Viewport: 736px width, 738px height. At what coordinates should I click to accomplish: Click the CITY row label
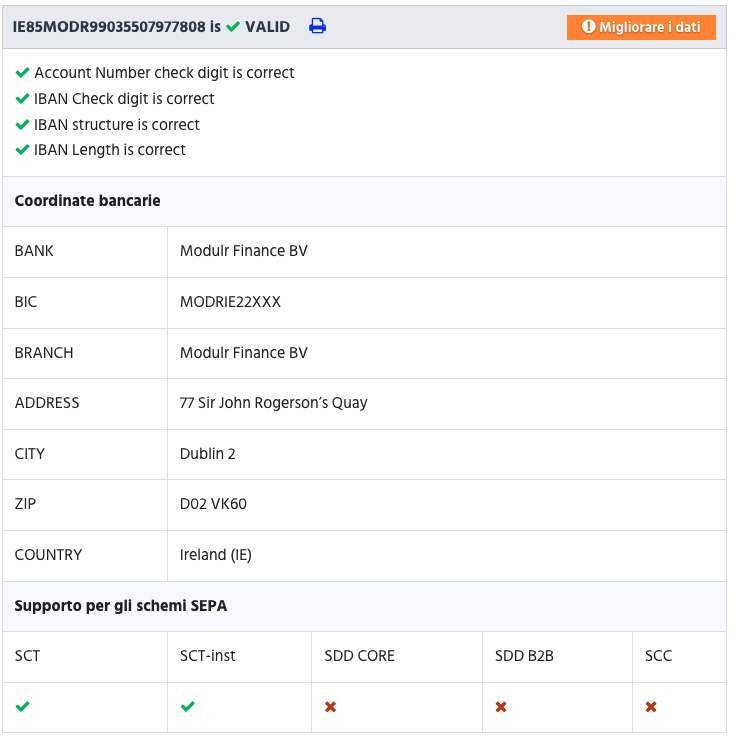30,454
